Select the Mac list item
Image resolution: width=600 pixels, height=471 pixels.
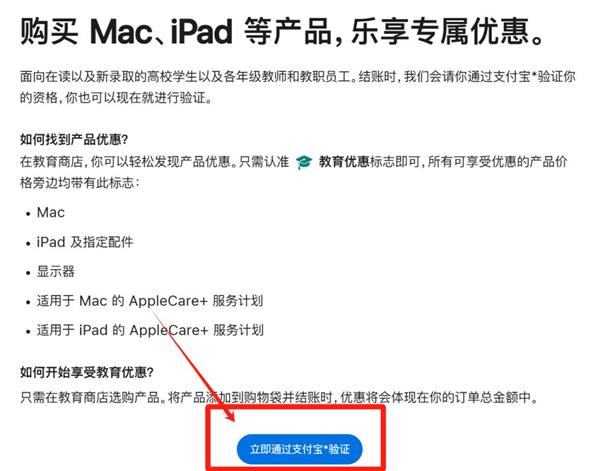point(51,212)
